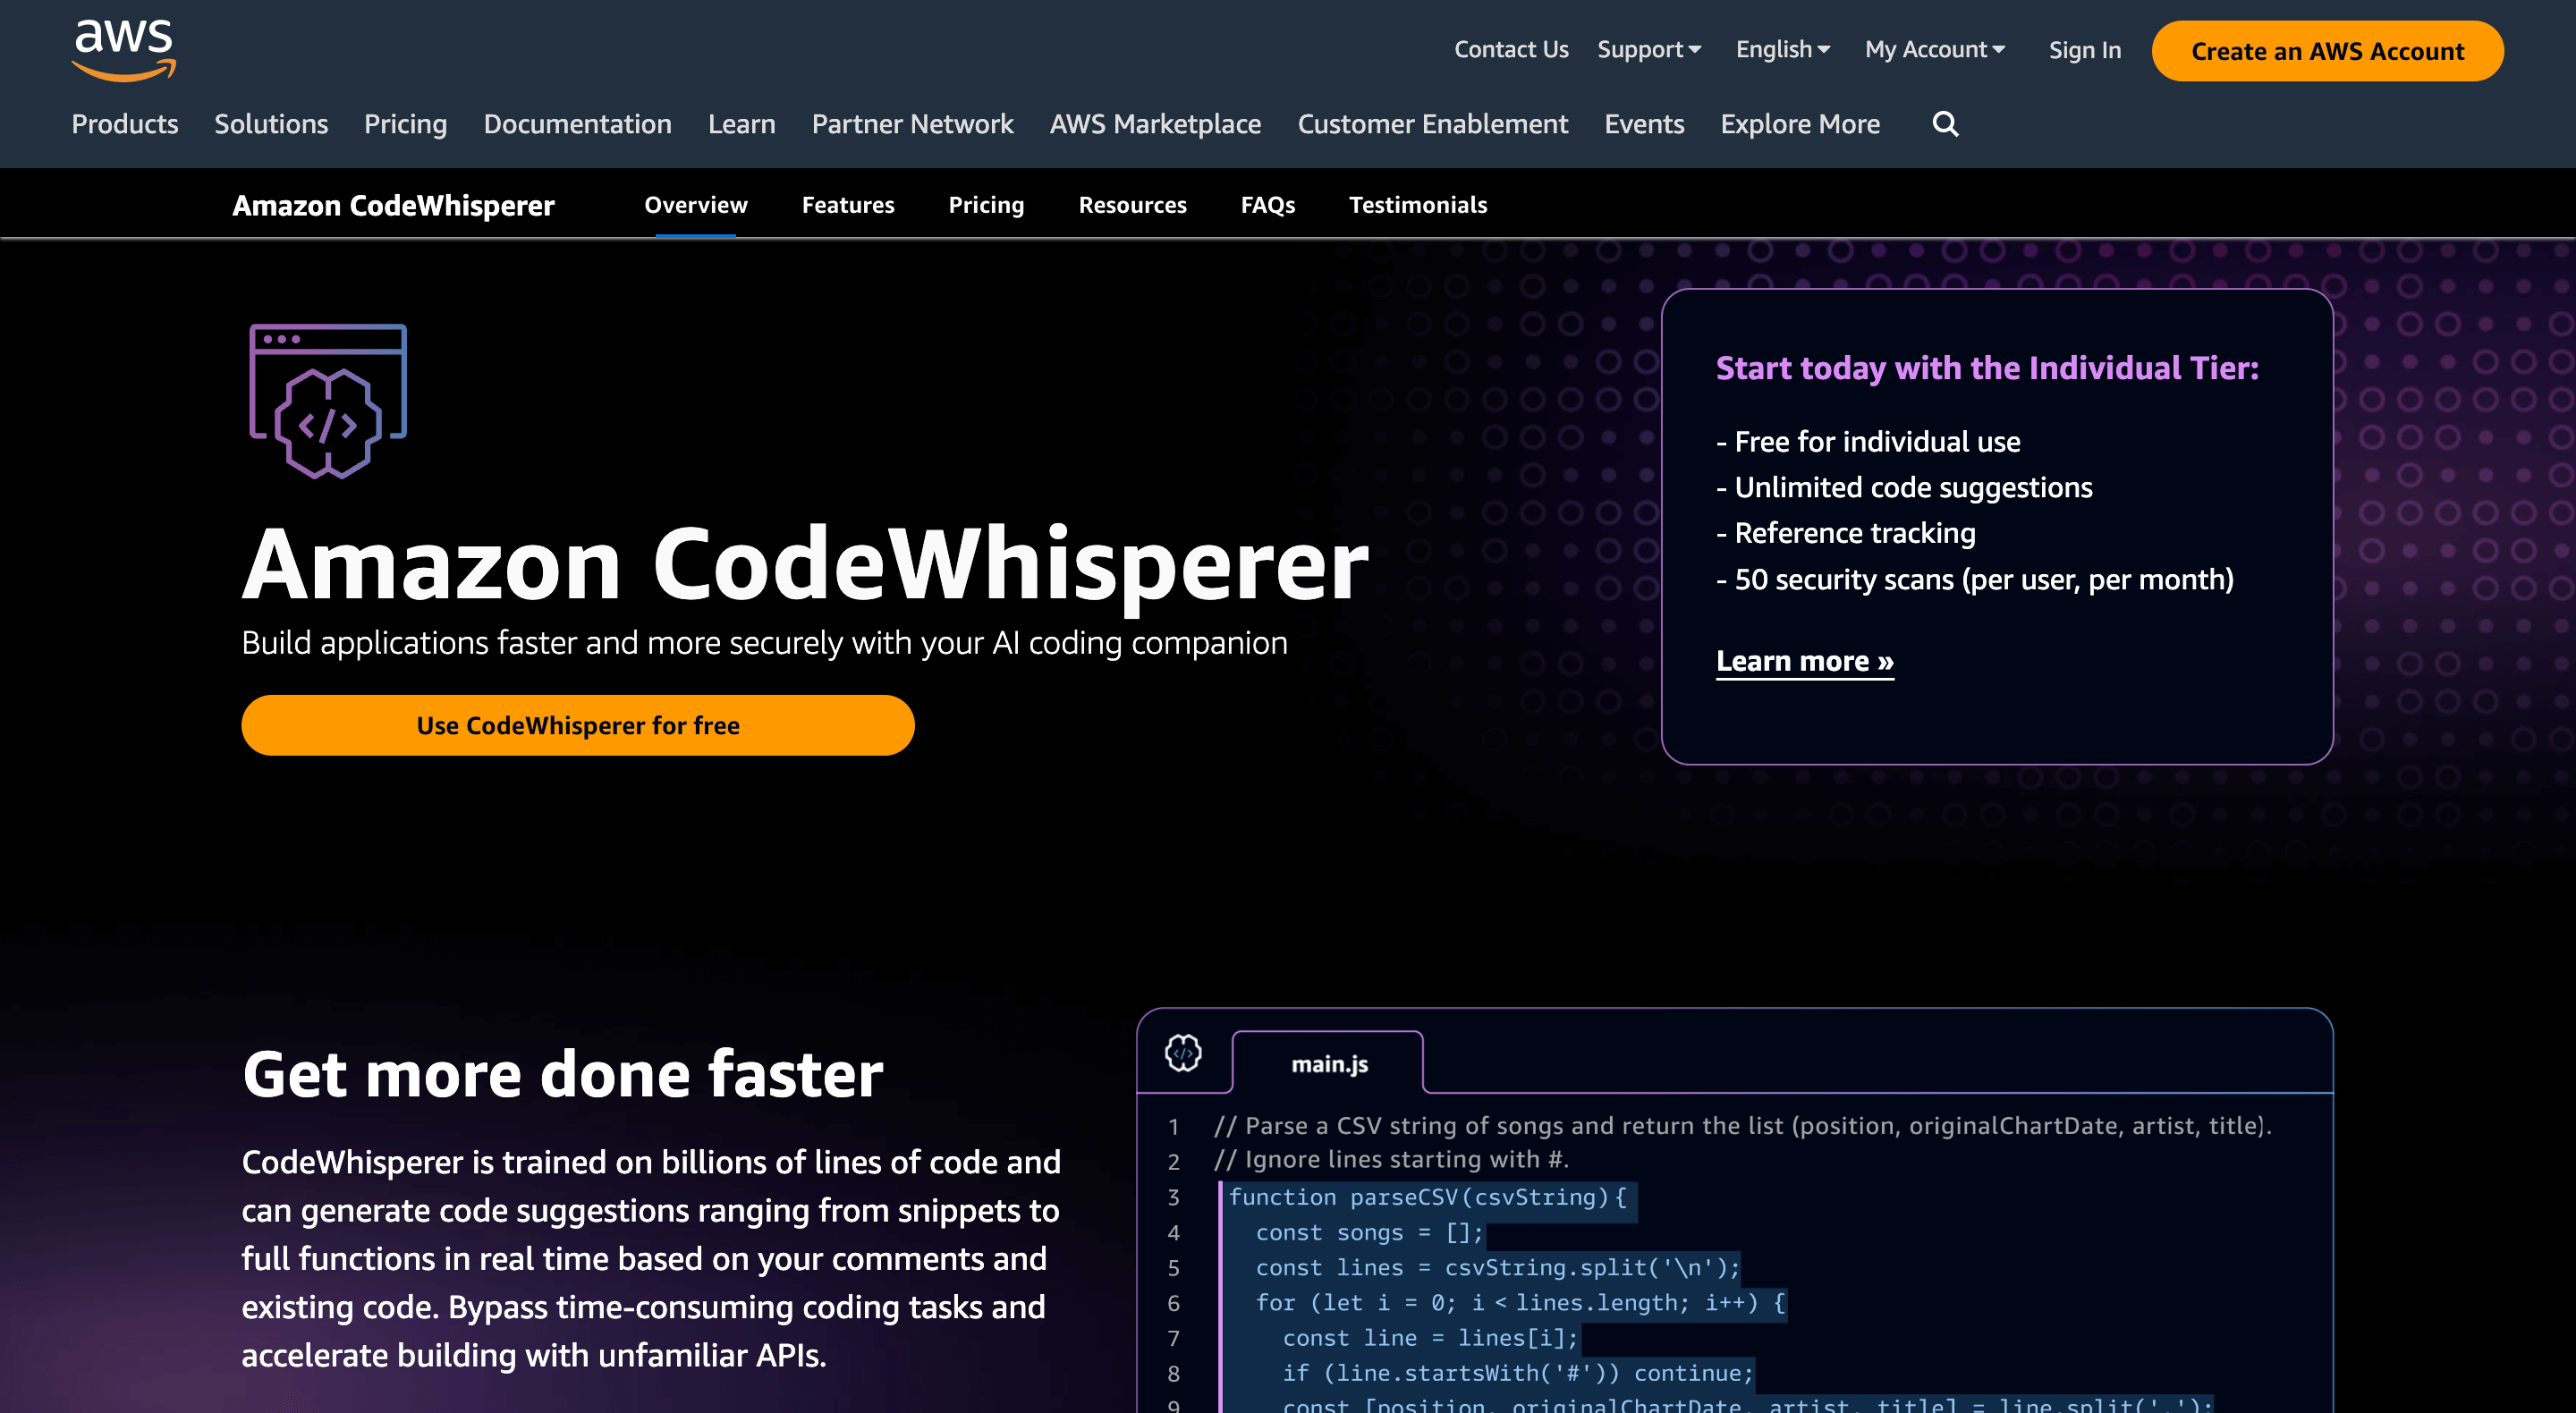Click the 'function parseCSV(csvString){' code line
This screenshot has height=1413, width=2576.
point(1428,1197)
